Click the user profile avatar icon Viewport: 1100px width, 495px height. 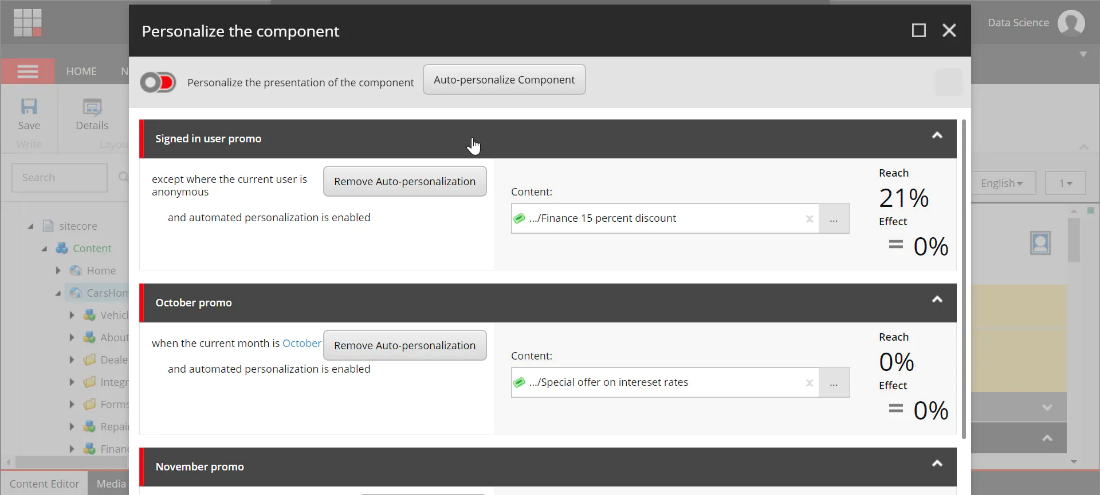(1071, 23)
